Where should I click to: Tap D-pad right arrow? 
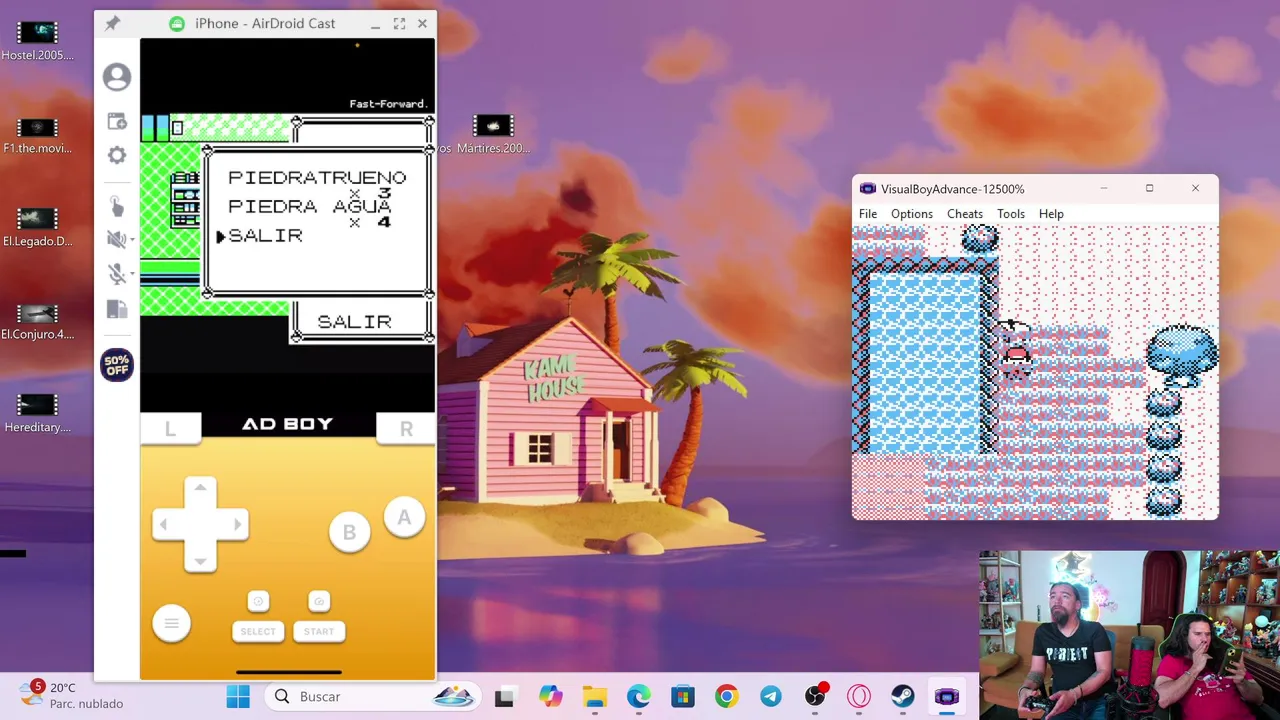[x=236, y=524]
